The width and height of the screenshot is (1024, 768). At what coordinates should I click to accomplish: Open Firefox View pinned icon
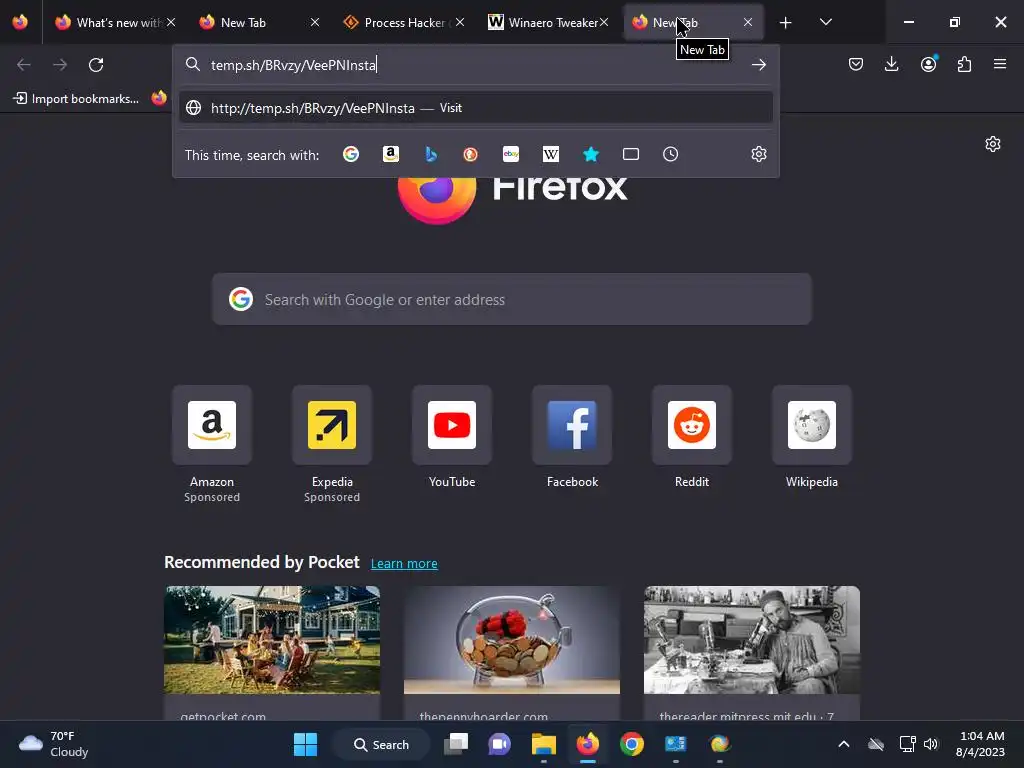pos(20,22)
